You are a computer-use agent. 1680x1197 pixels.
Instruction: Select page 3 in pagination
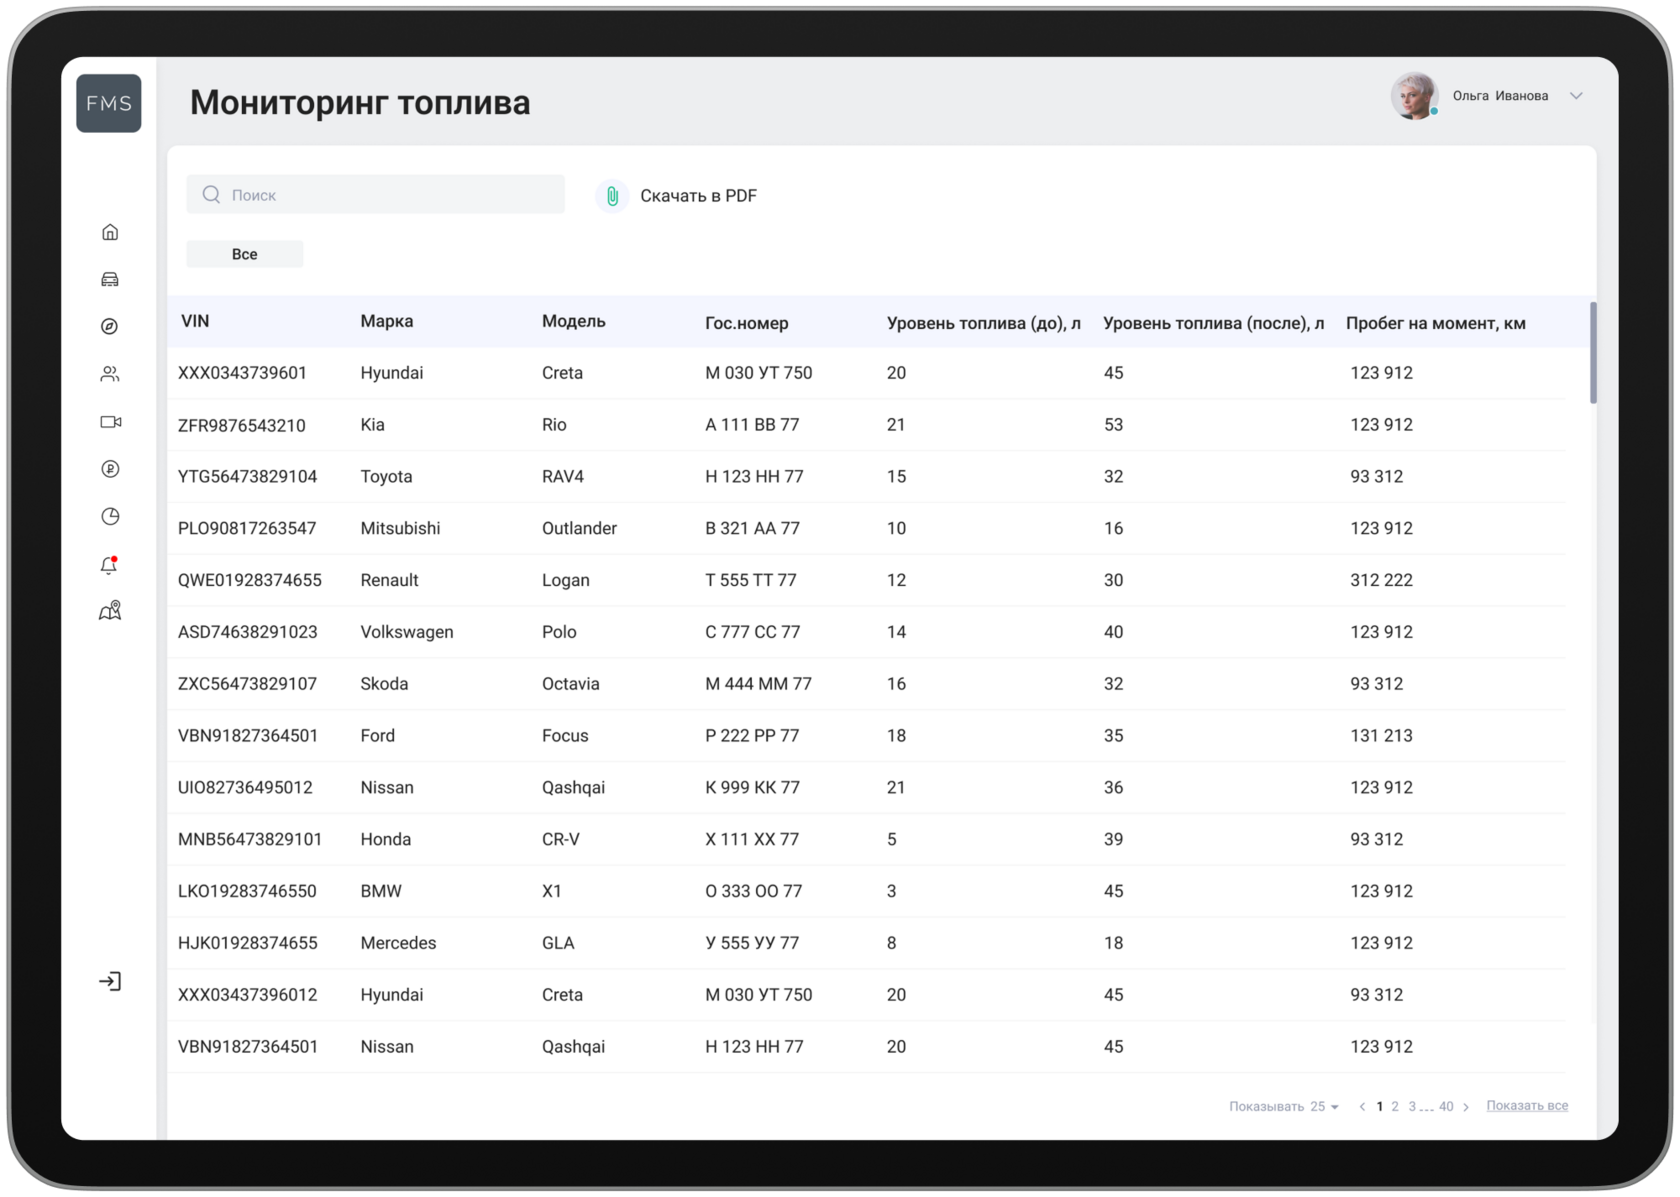point(1412,1106)
